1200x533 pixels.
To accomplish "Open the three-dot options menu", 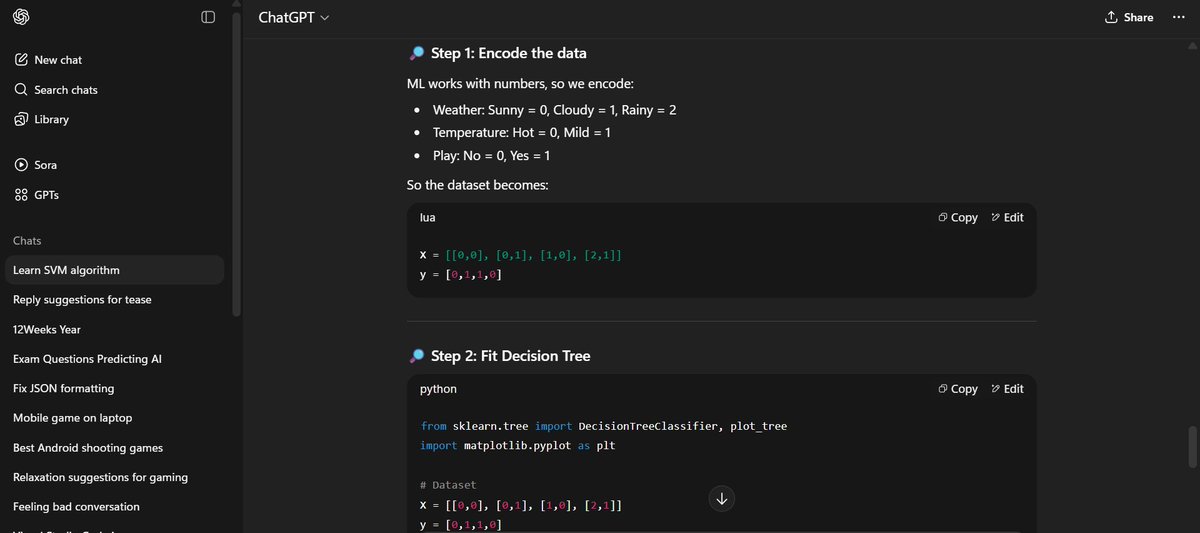I will point(1177,17).
